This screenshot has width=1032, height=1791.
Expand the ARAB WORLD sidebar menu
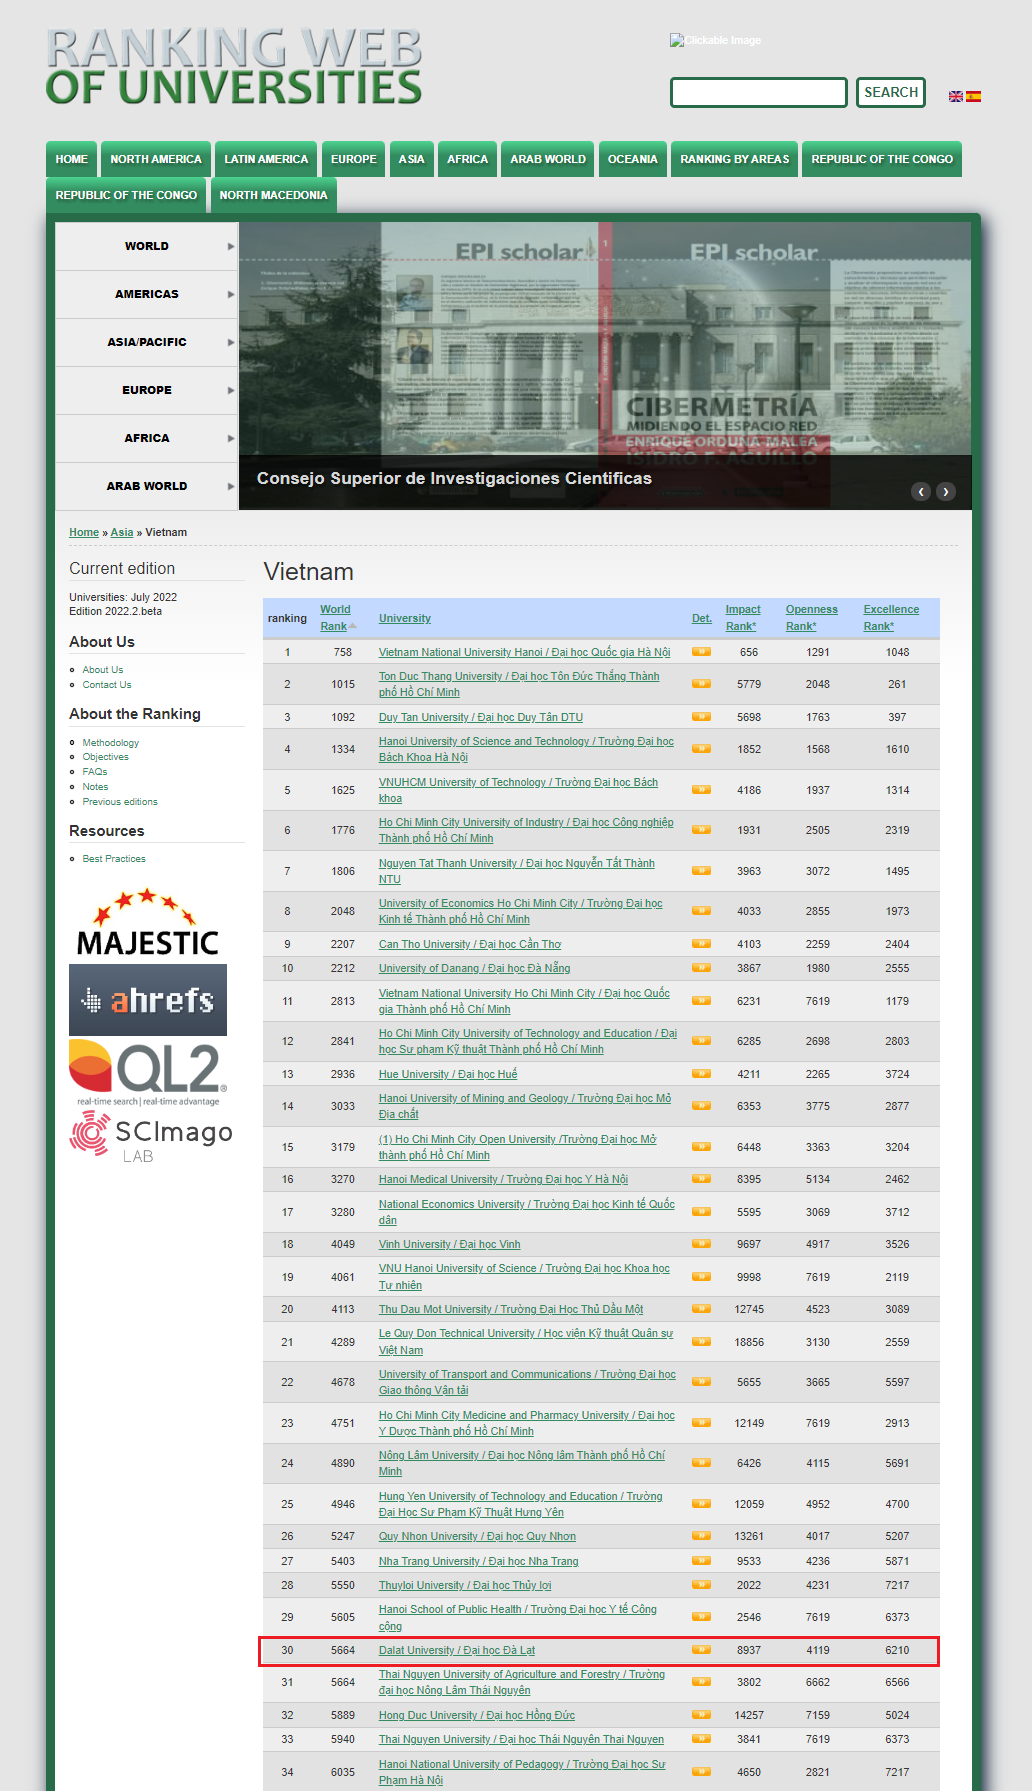point(146,486)
